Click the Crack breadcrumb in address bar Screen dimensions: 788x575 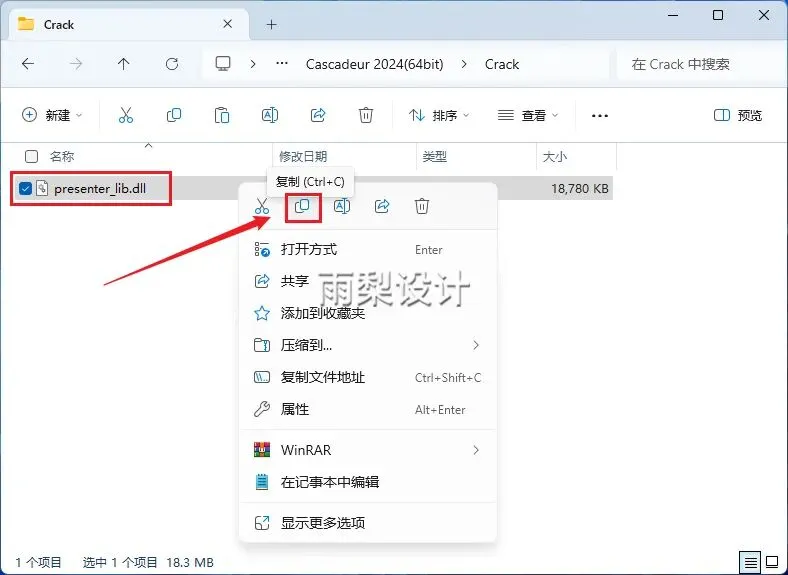pyautogui.click(x=502, y=64)
